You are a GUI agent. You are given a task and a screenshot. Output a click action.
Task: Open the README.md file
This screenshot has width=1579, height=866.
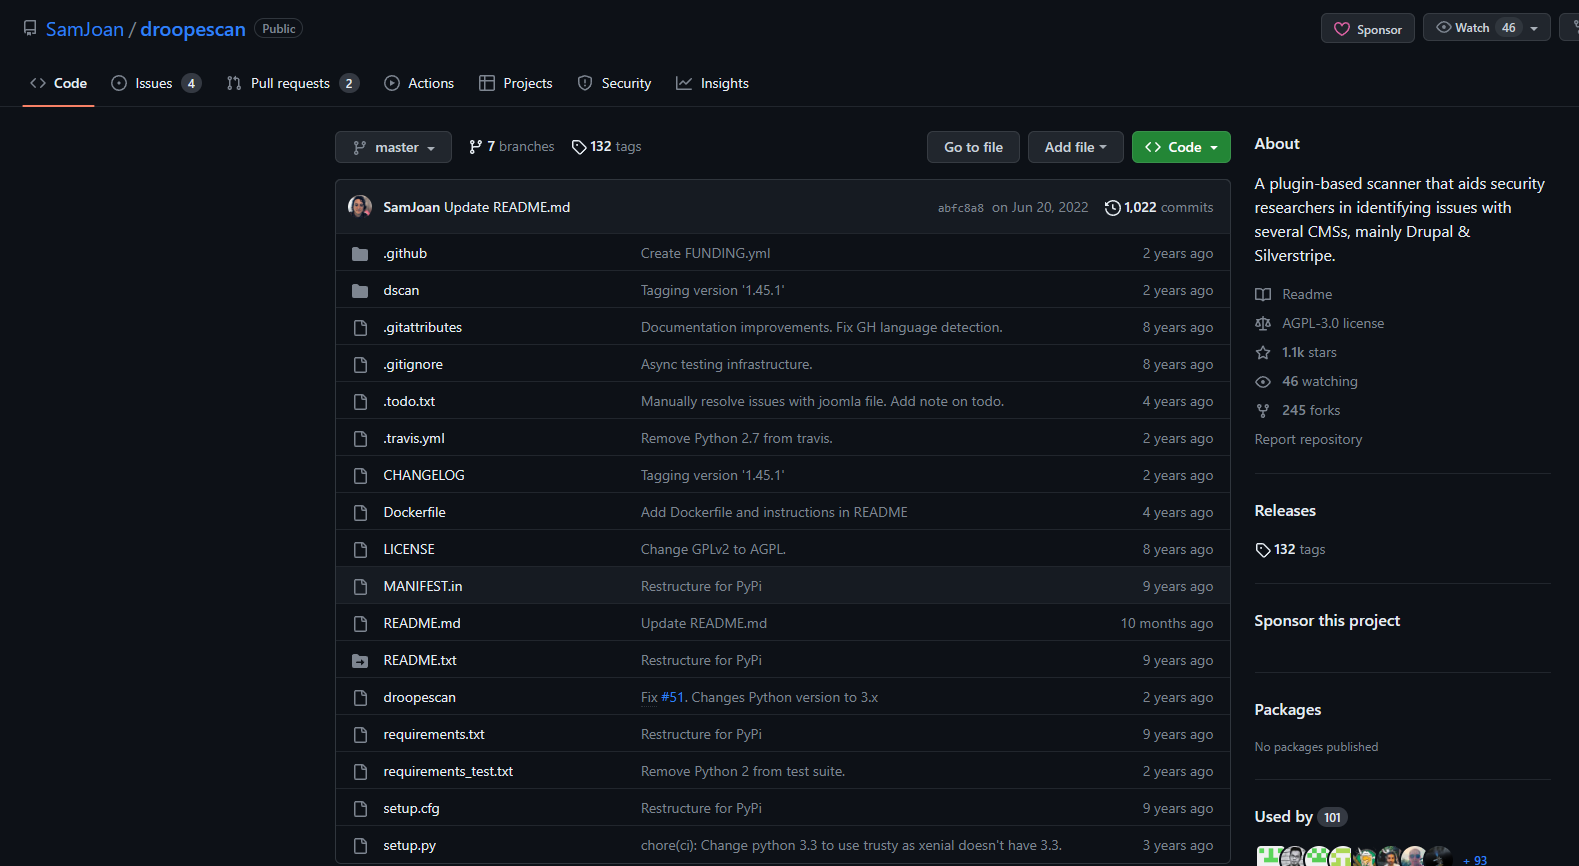422,624
